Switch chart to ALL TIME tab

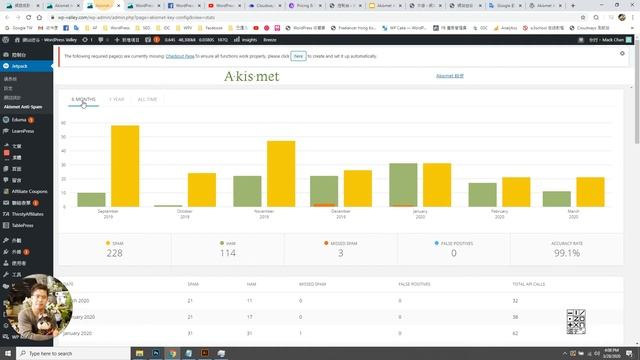coord(147,100)
